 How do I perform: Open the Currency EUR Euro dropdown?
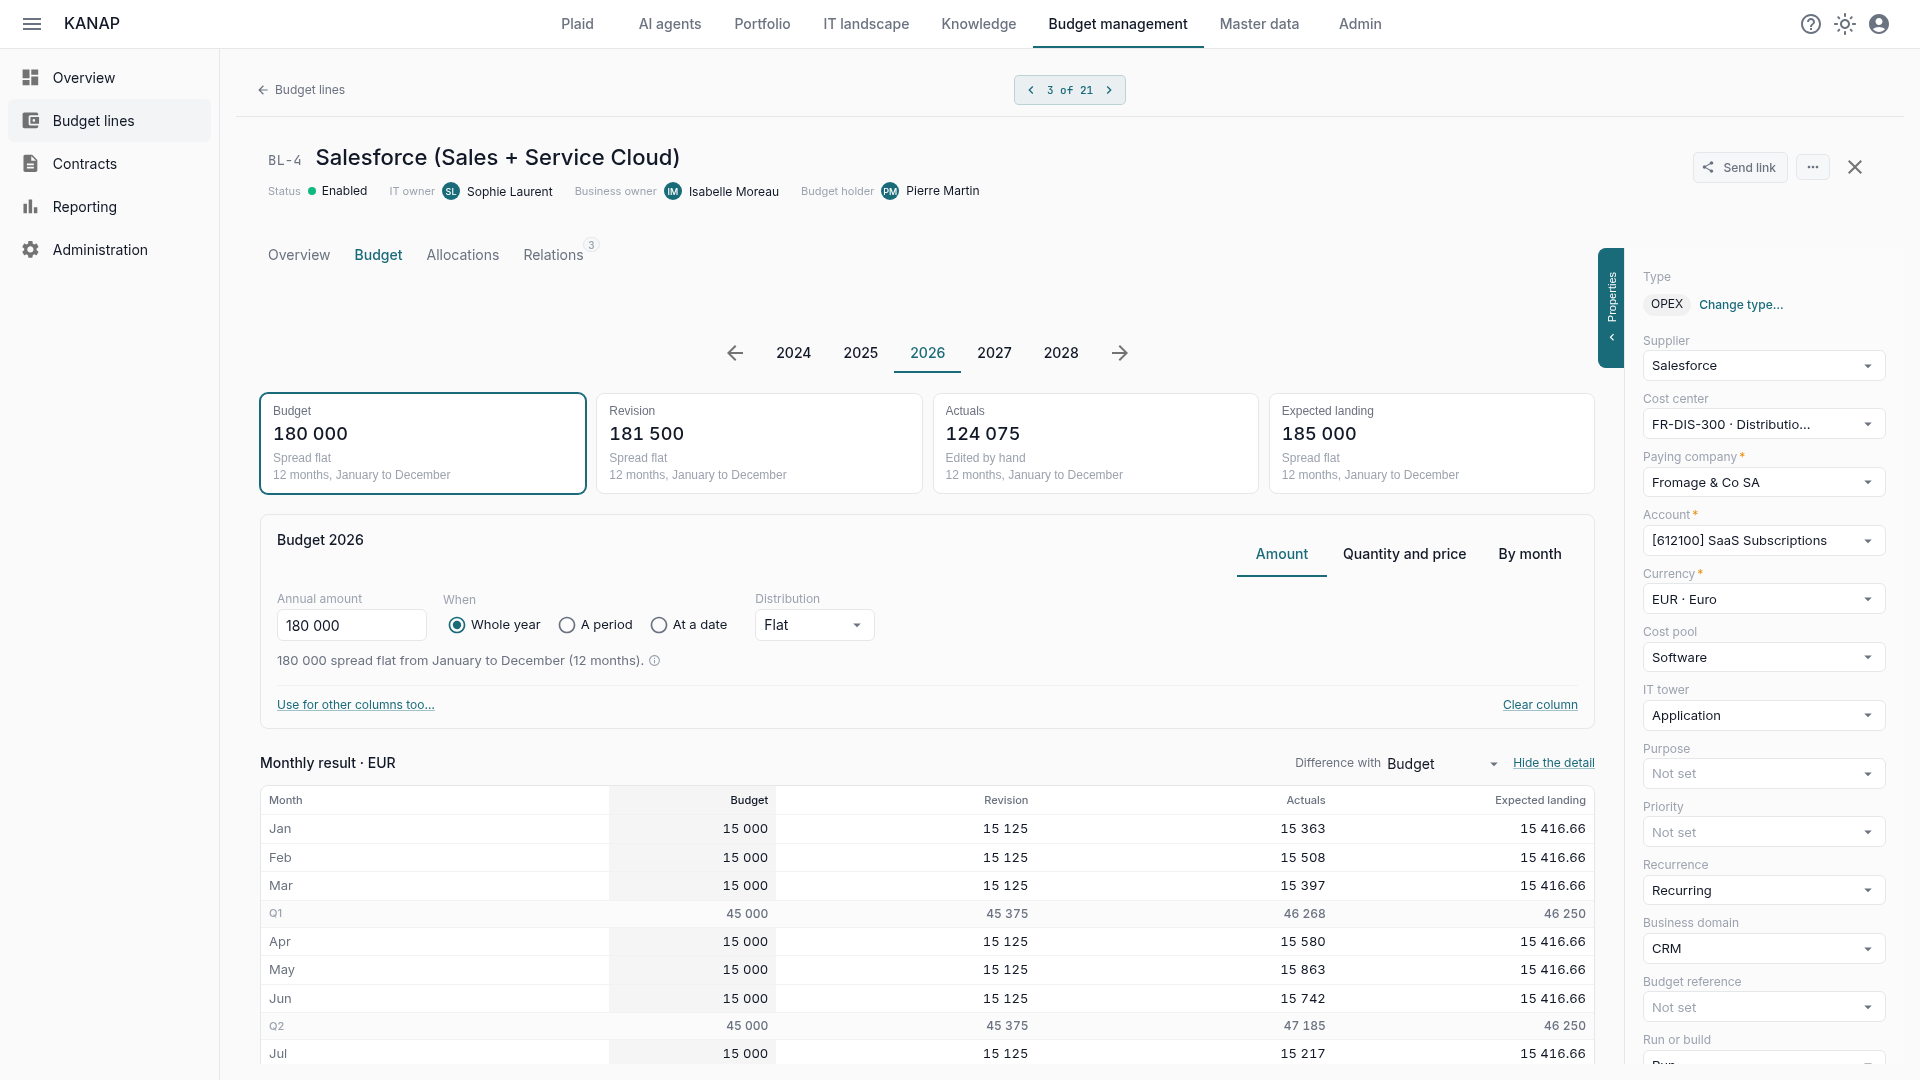coord(1764,599)
